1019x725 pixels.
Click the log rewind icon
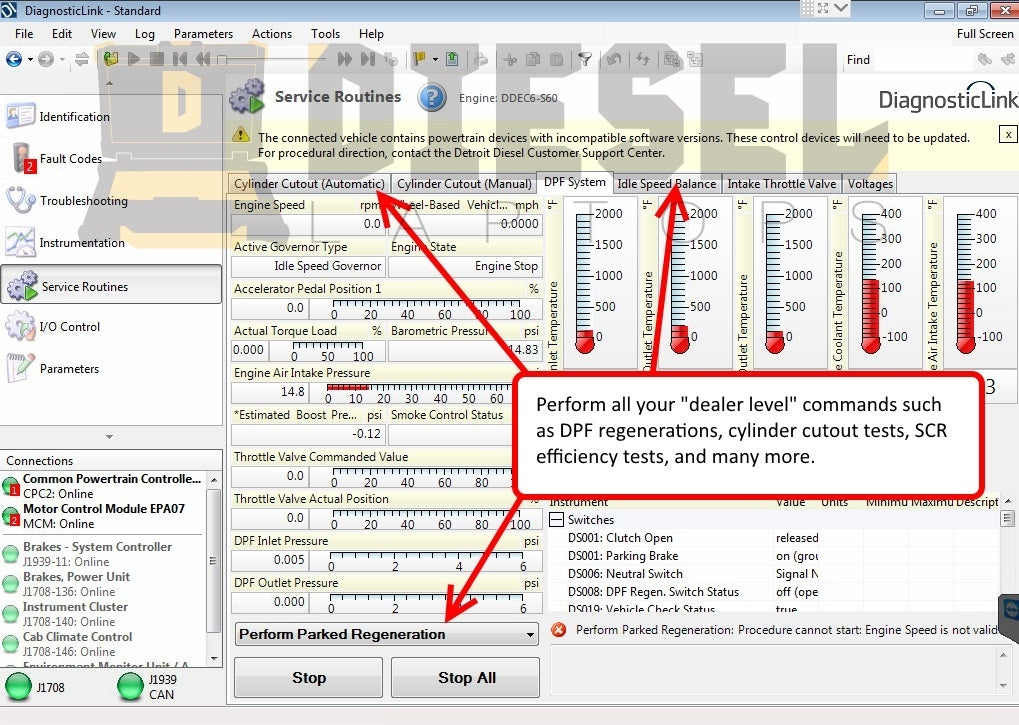(x=203, y=59)
